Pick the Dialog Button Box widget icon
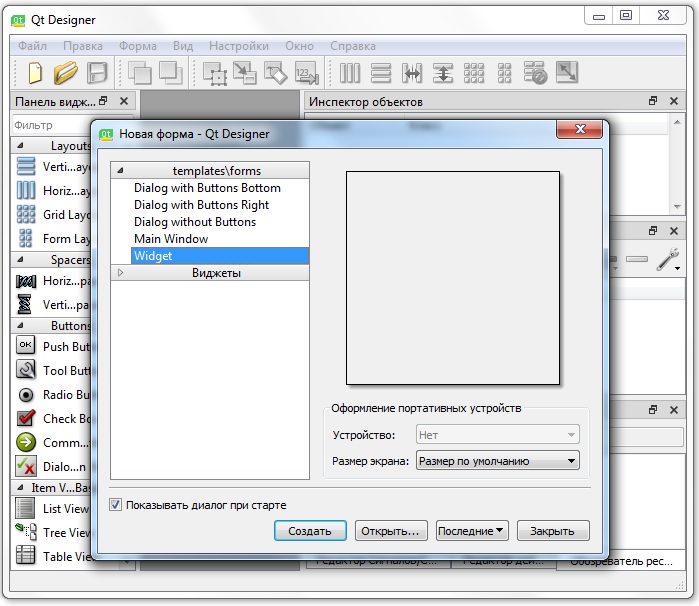The height and width of the screenshot is (606, 699). tap(26, 466)
